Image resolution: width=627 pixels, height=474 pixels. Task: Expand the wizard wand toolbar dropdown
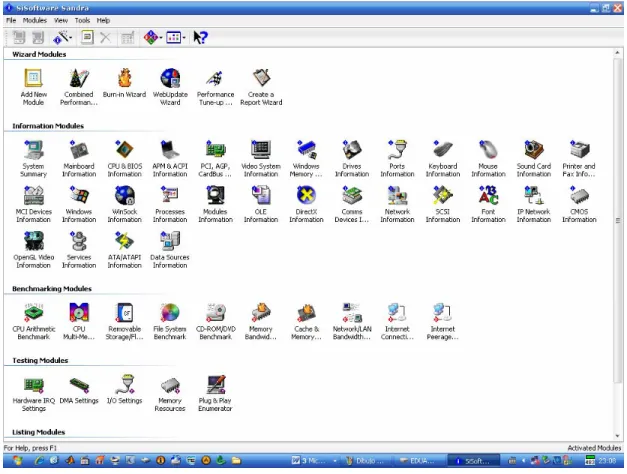coord(70,38)
